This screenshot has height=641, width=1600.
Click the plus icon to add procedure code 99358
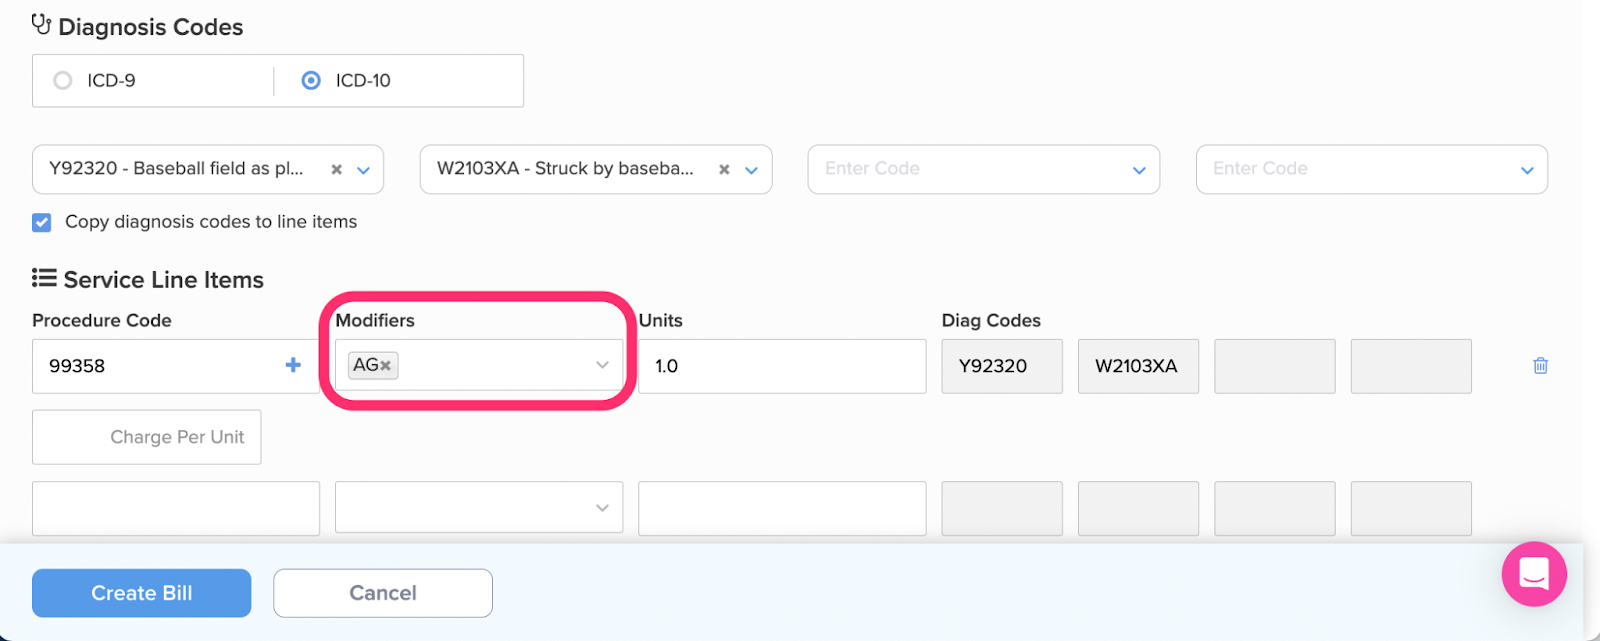coord(292,366)
